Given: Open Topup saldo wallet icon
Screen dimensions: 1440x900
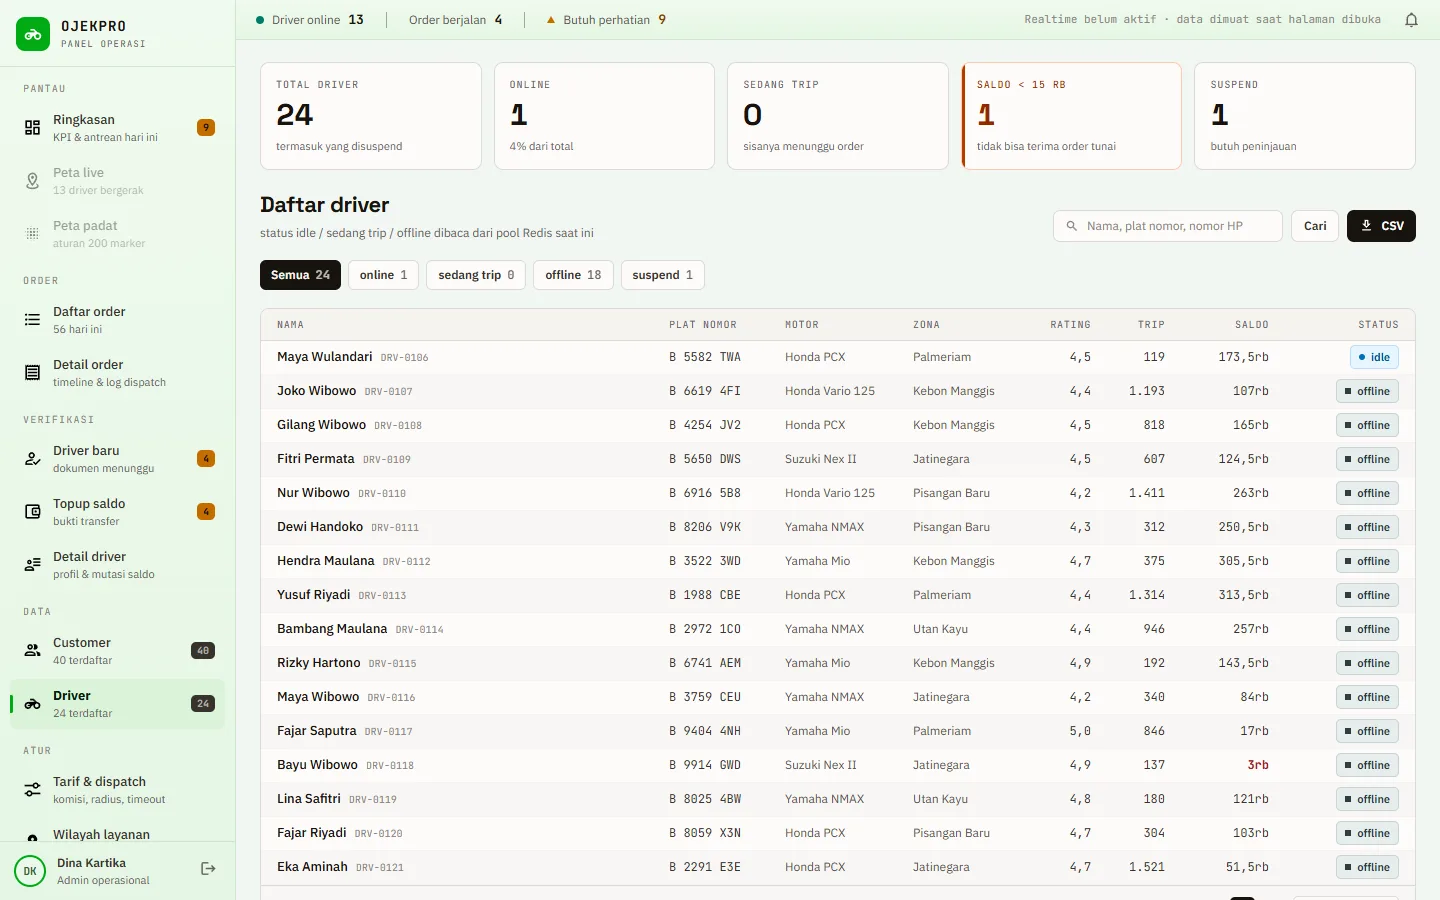Looking at the screenshot, I should pyautogui.click(x=33, y=512).
